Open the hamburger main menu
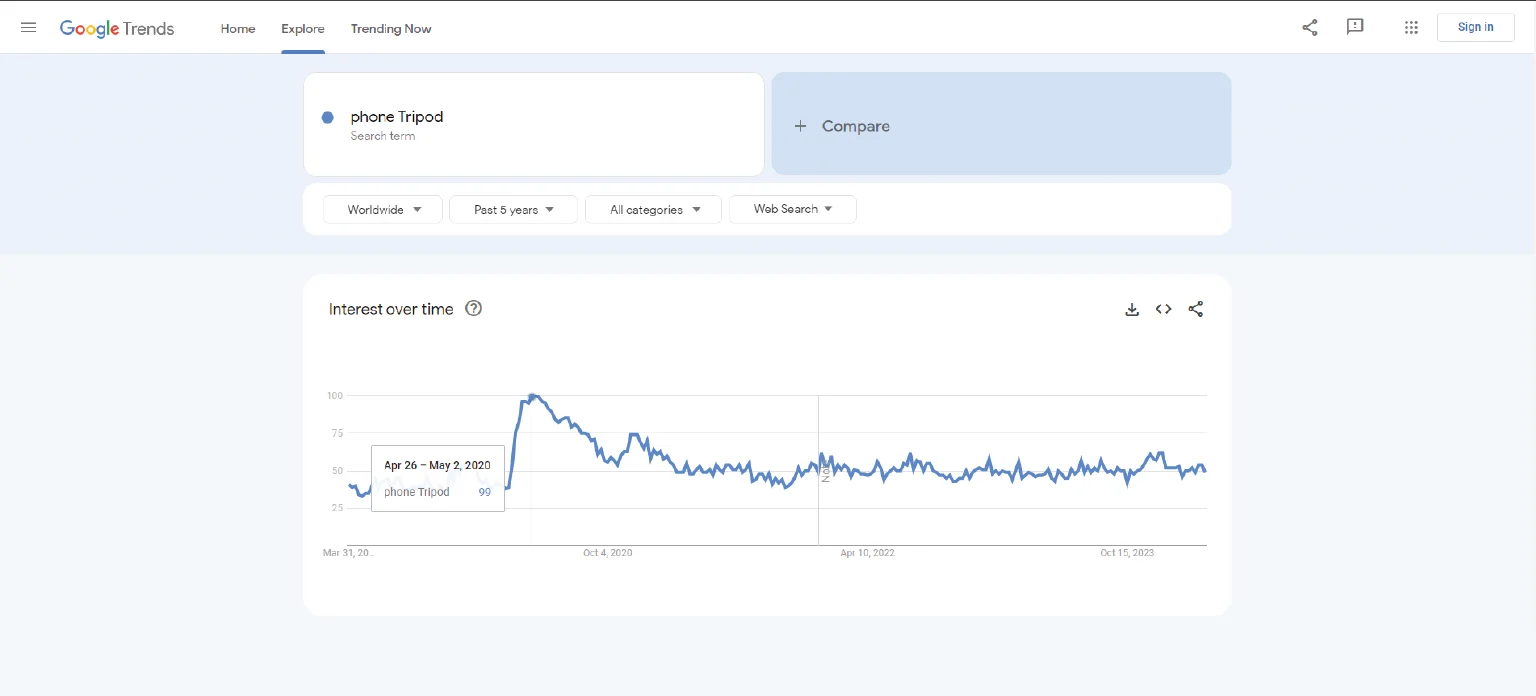Screen dimensions: 1536x696 pos(28,28)
